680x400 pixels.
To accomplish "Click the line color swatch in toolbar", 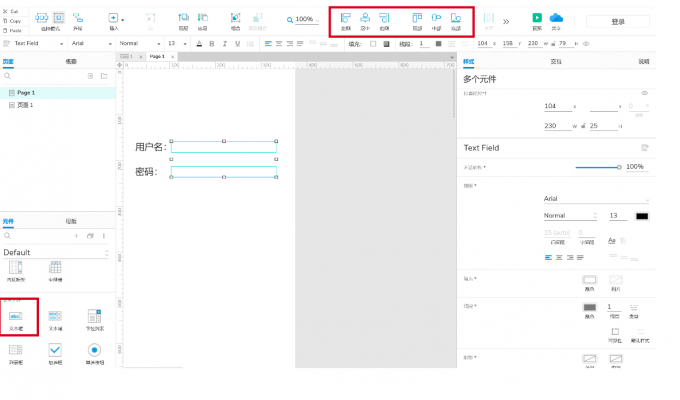I will [x=438, y=44].
